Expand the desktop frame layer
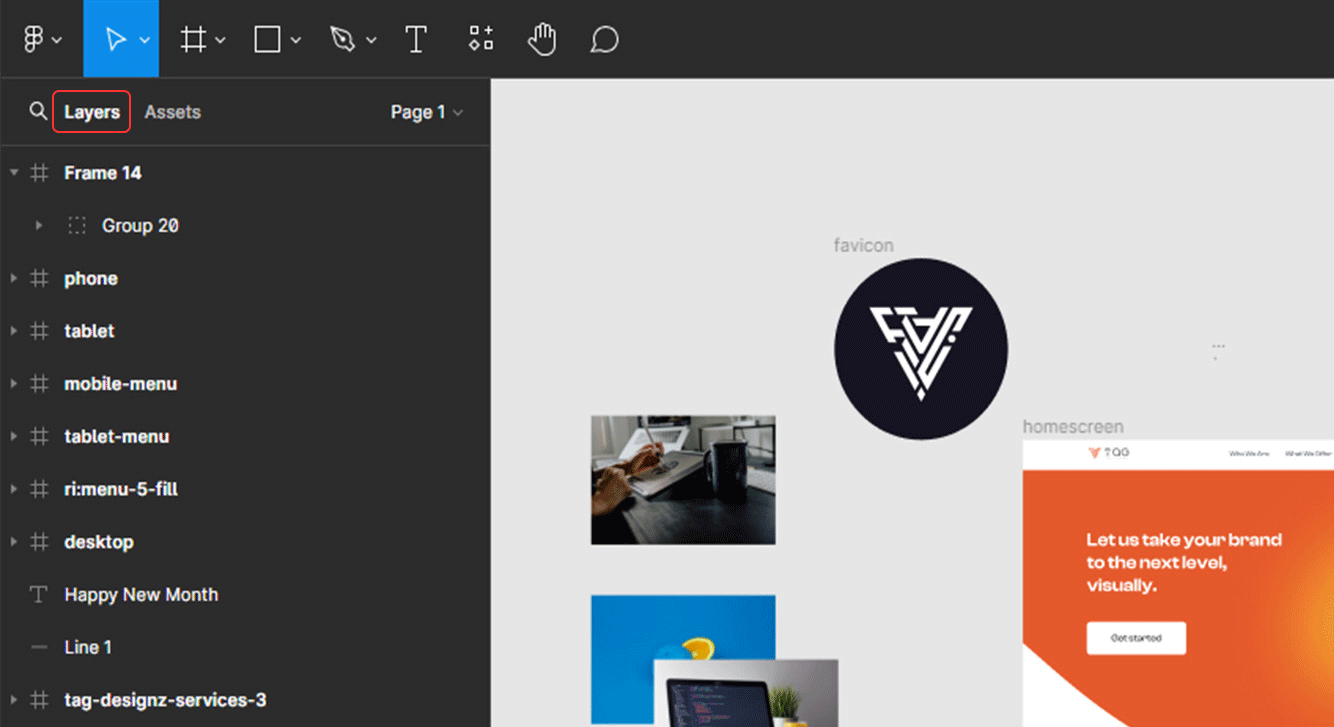The image size is (1334, 727). click(14, 542)
